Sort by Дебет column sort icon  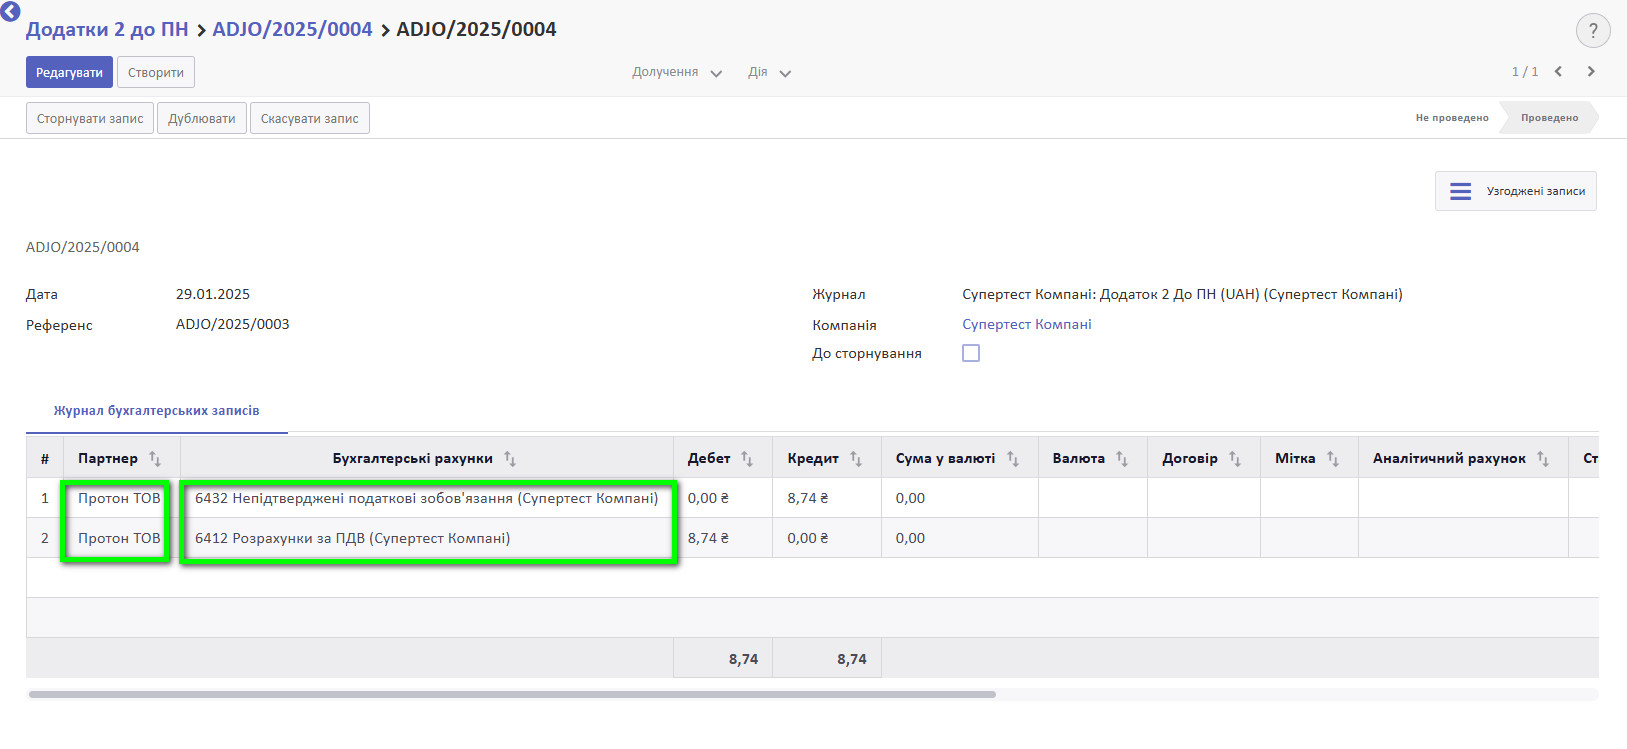click(747, 459)
